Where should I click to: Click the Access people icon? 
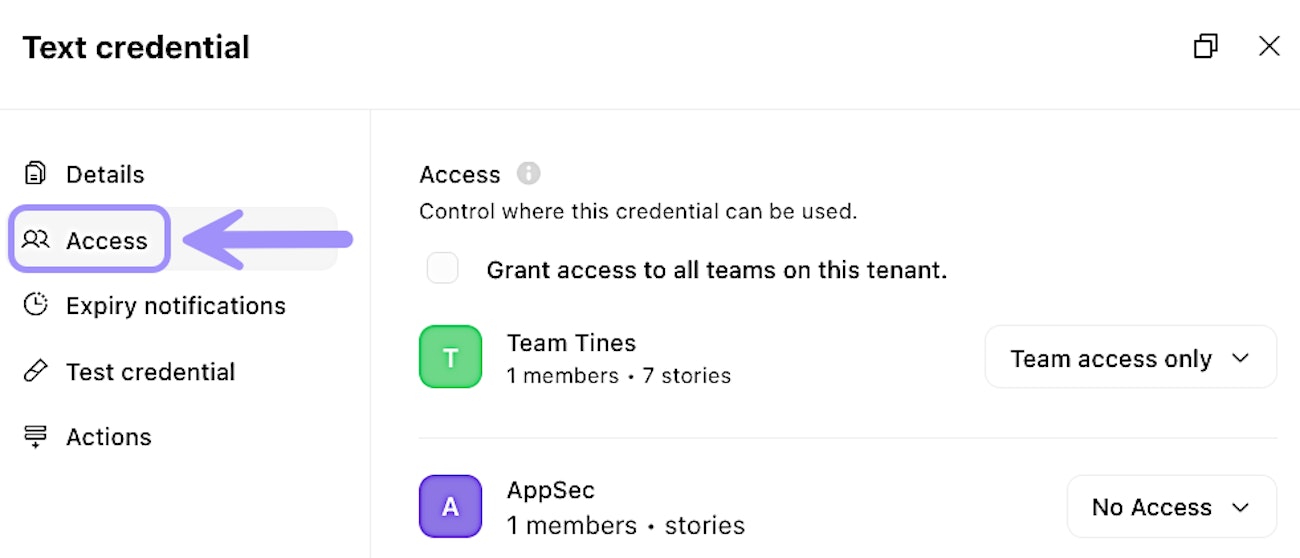(36, 240)
